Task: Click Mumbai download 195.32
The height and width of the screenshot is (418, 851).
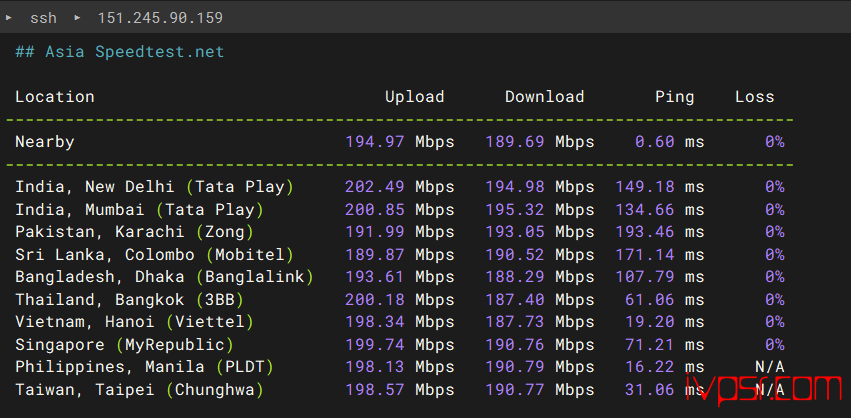Action: coord(515,210)
